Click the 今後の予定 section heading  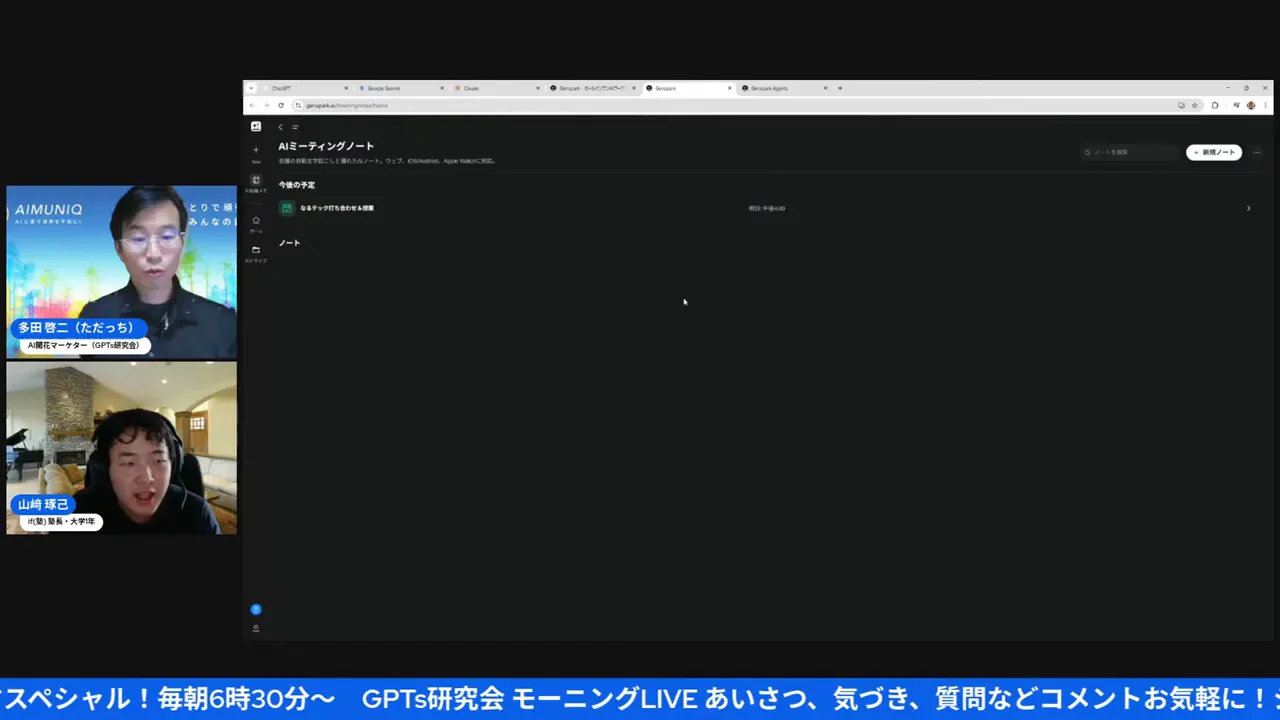pos(296,185)
